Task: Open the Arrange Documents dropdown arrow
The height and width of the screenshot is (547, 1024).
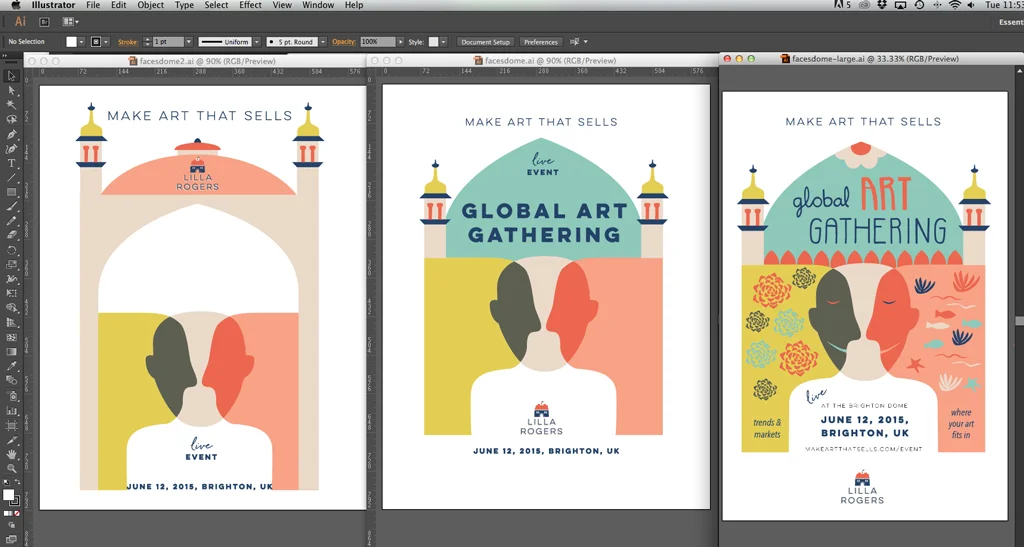Action: (x=76, y=22)
